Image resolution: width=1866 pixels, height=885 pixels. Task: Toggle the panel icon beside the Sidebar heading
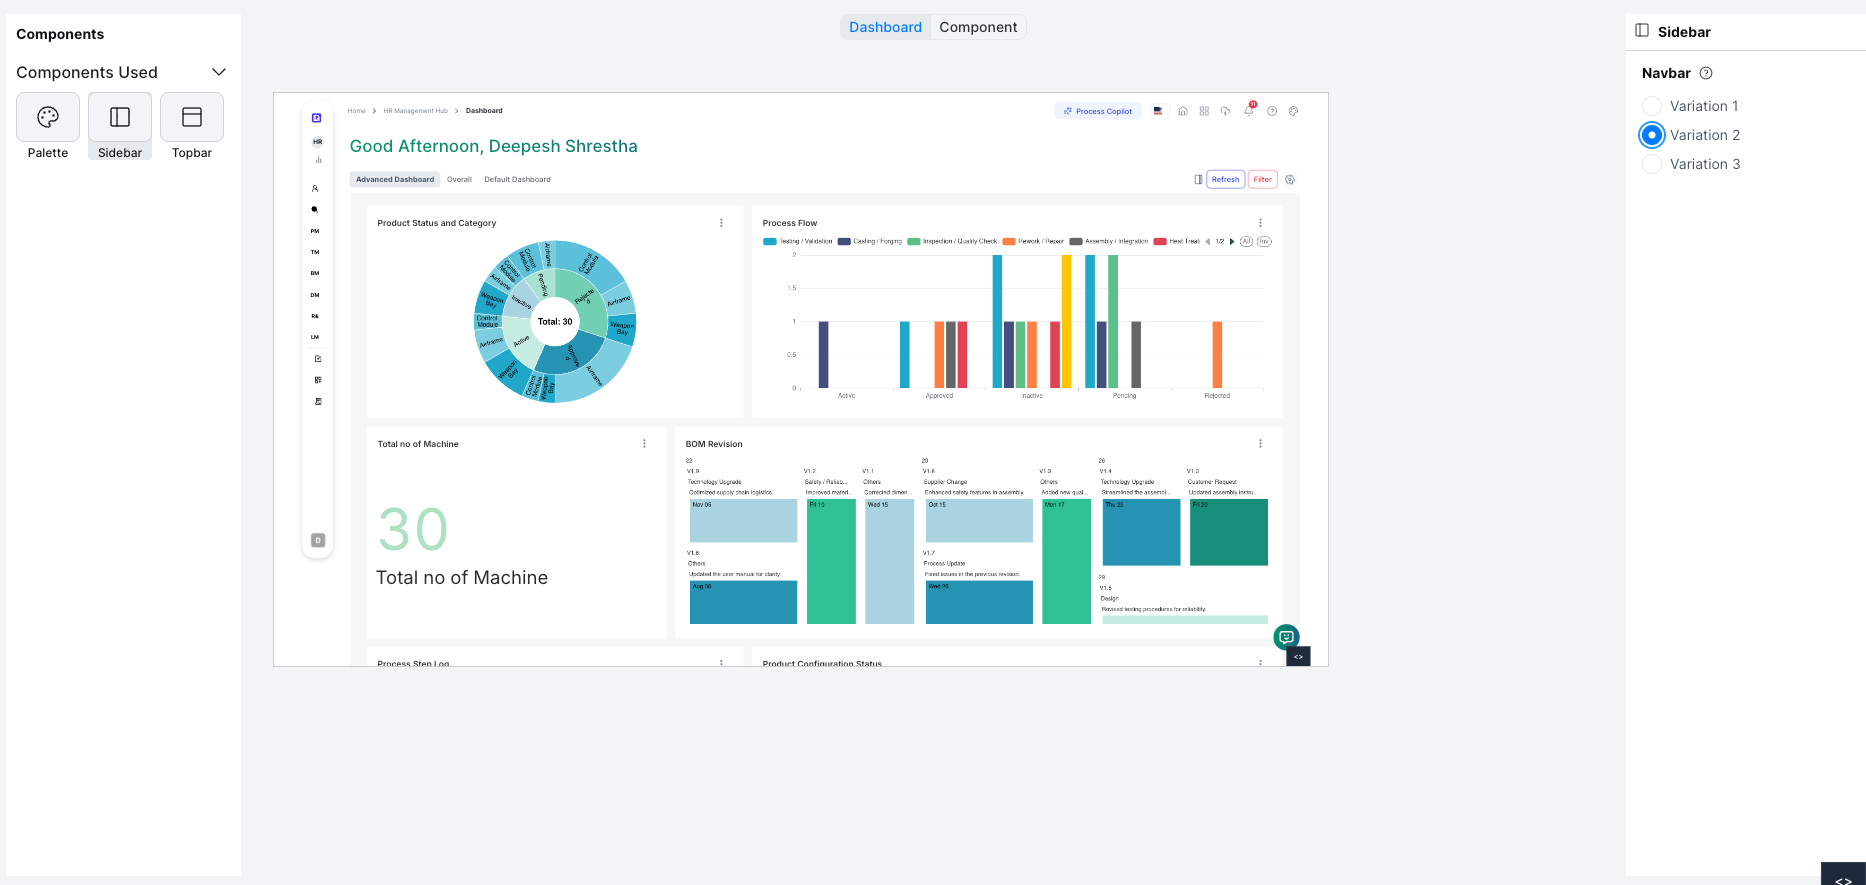tap(1642, 31)
